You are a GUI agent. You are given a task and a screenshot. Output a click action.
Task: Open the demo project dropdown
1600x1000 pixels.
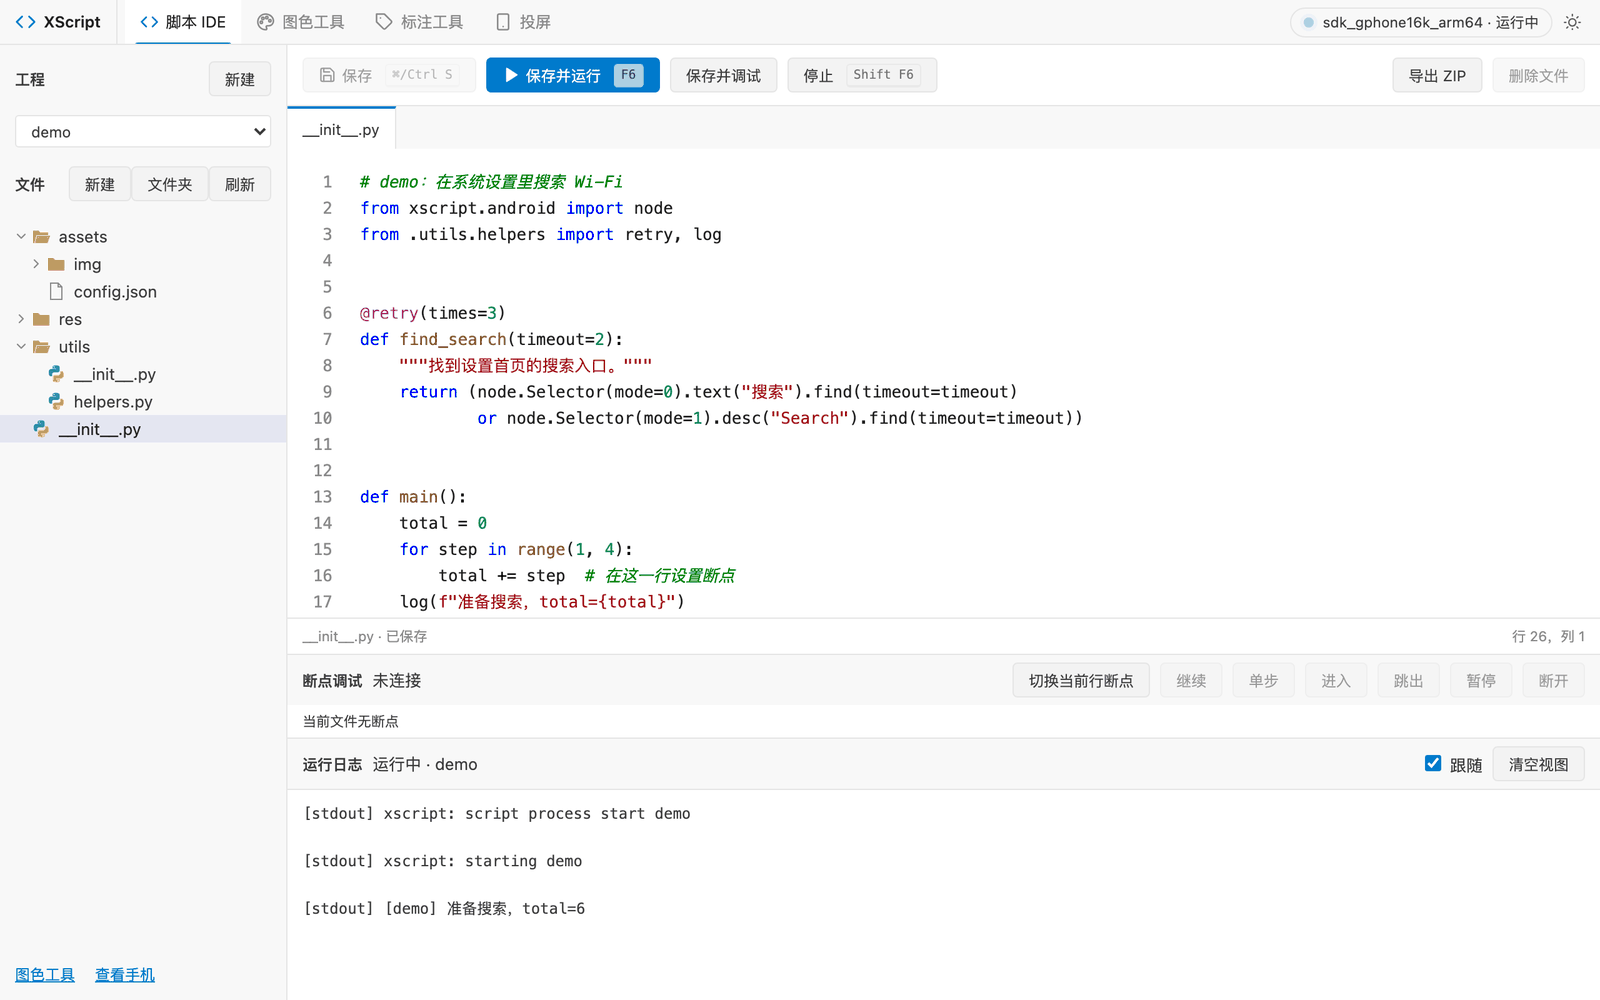click(143, 132)
